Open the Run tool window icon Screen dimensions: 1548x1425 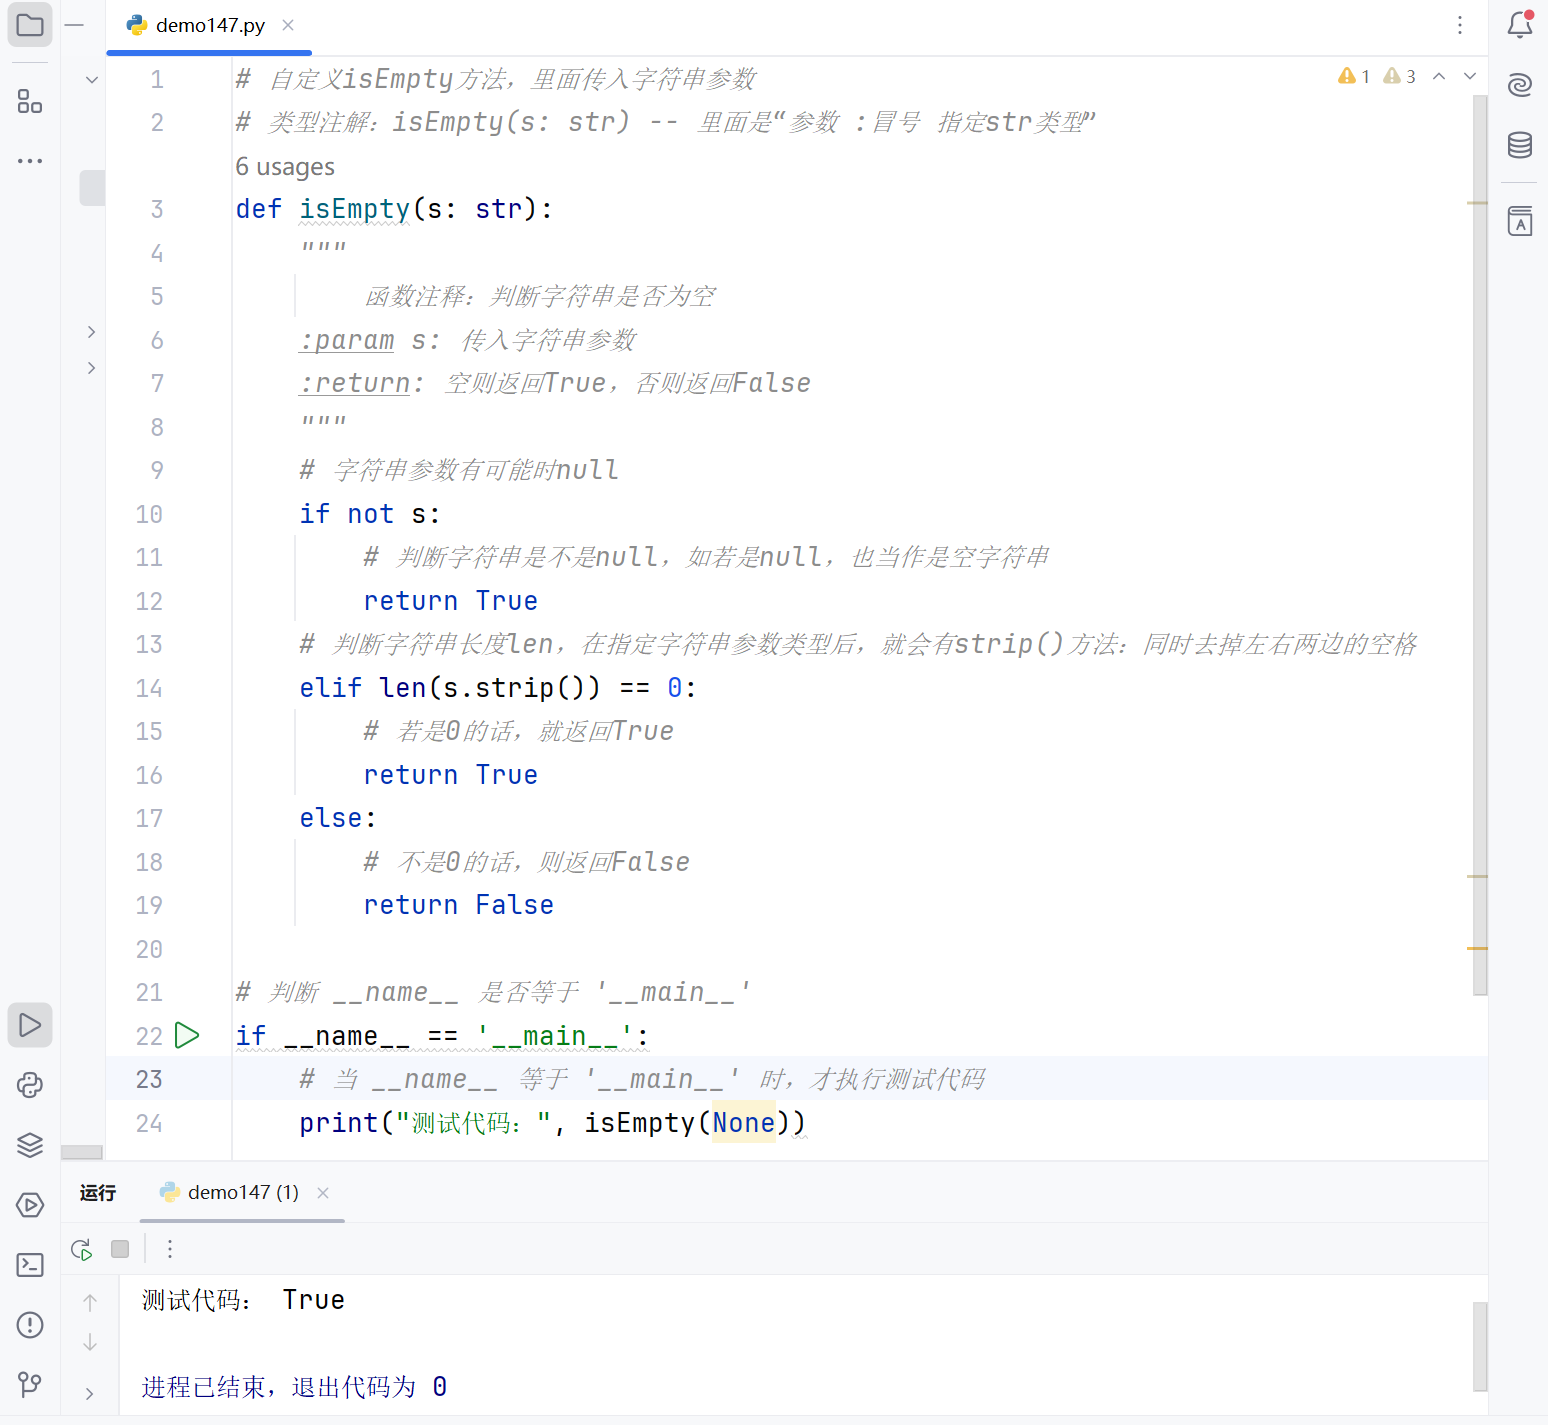(30, 1025)
